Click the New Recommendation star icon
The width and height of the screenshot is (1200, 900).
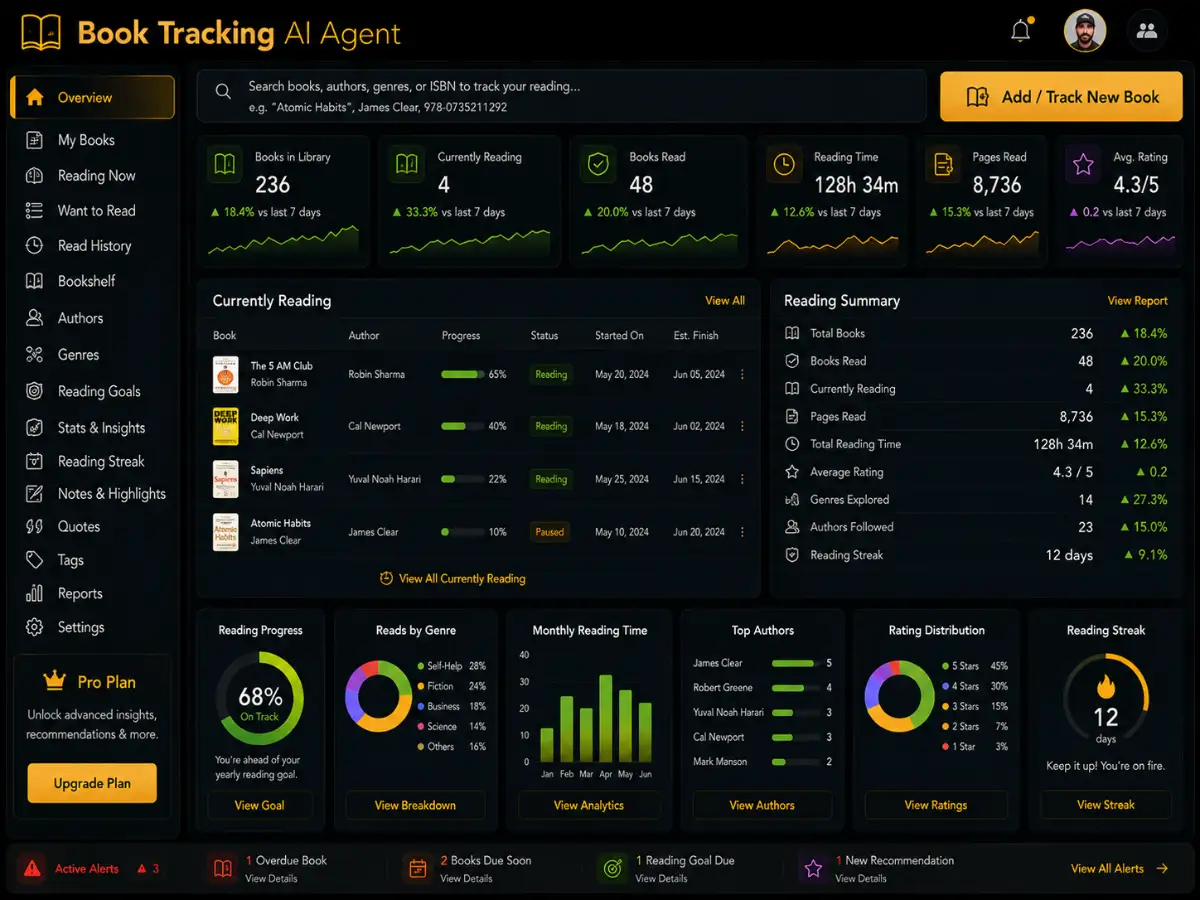pyautogui.click(x=813, y=868)
